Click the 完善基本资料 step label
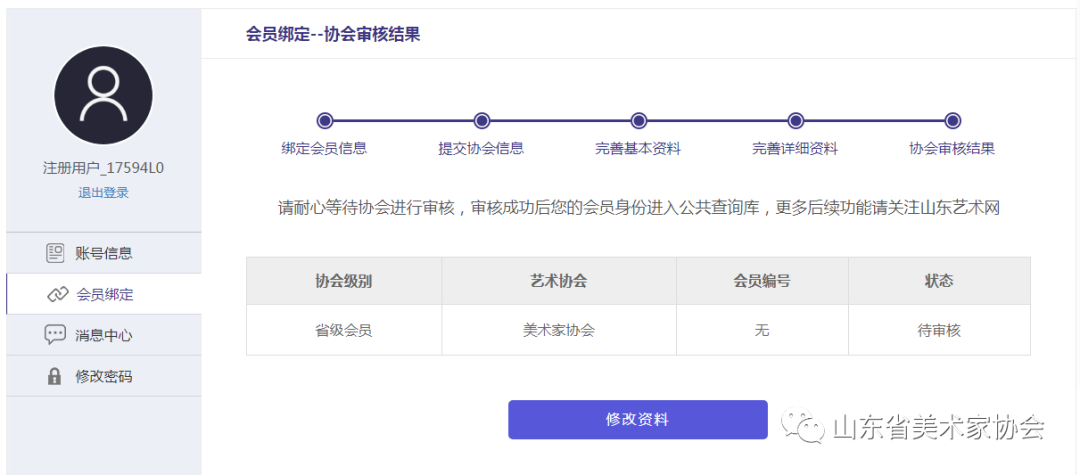 tap(638, 149)
